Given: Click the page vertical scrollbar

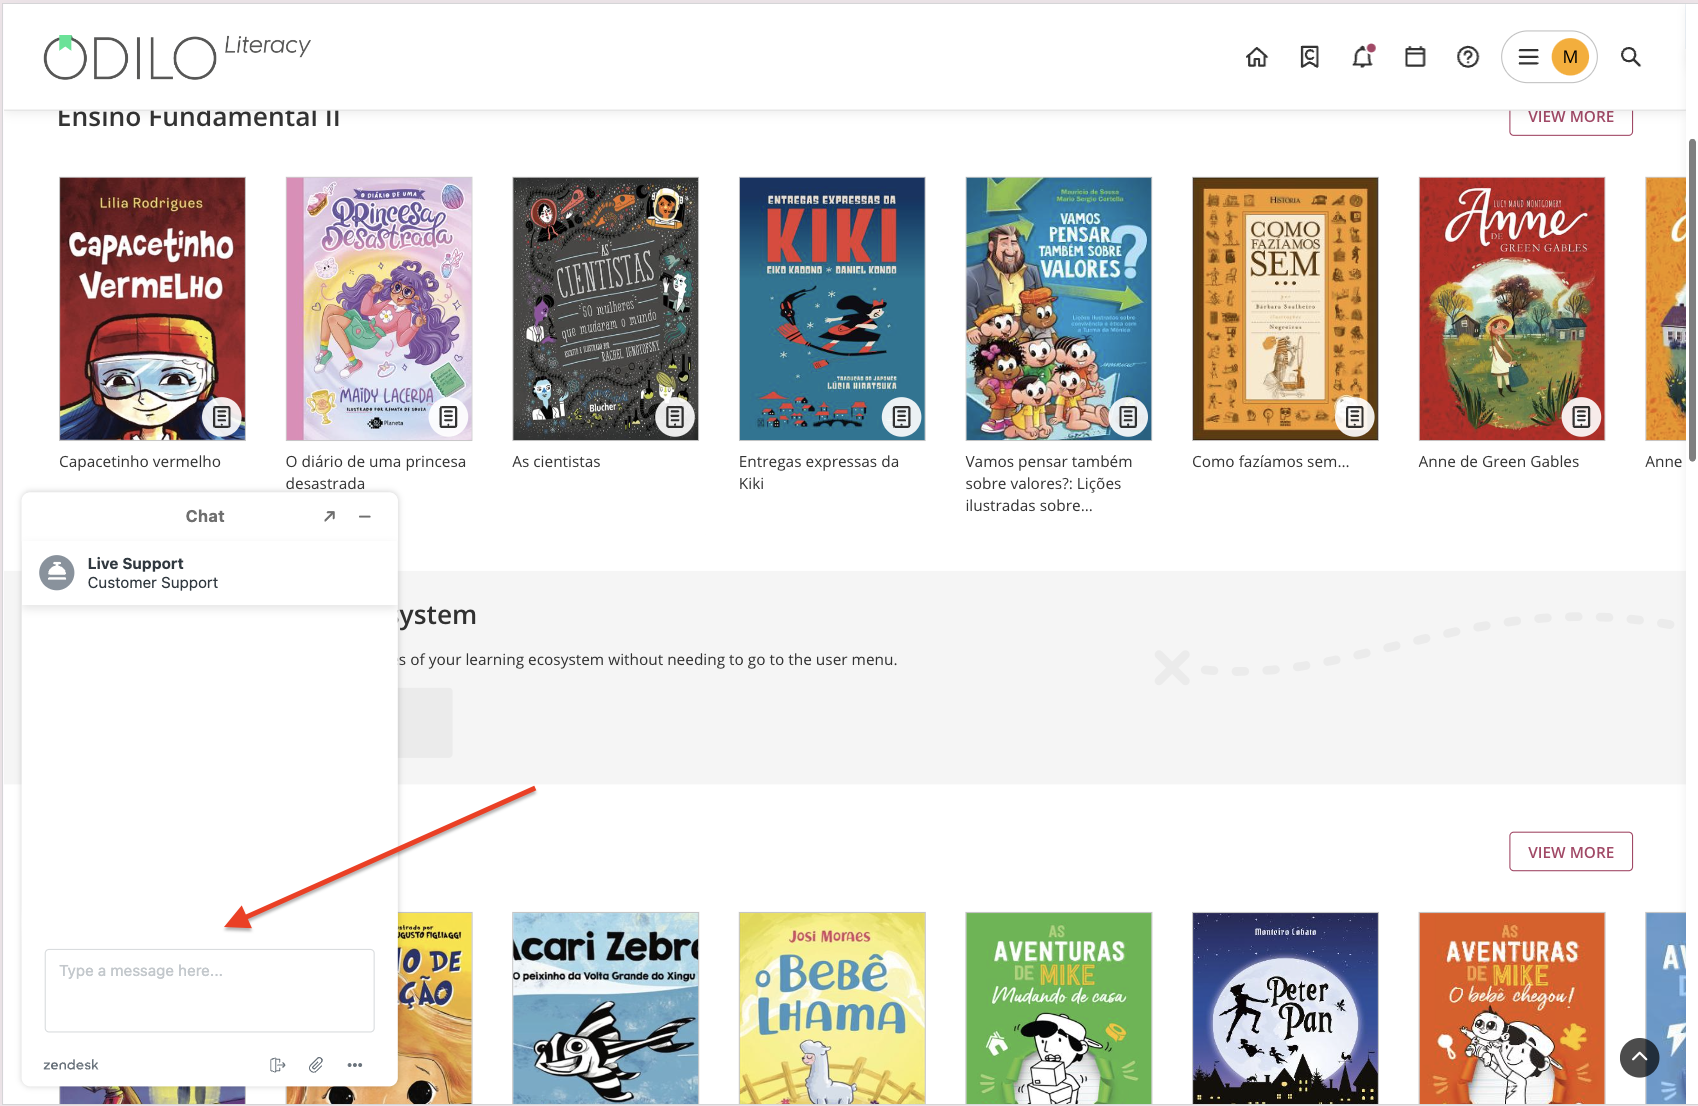Looking at the screenshot, I should pos(1692,300).
